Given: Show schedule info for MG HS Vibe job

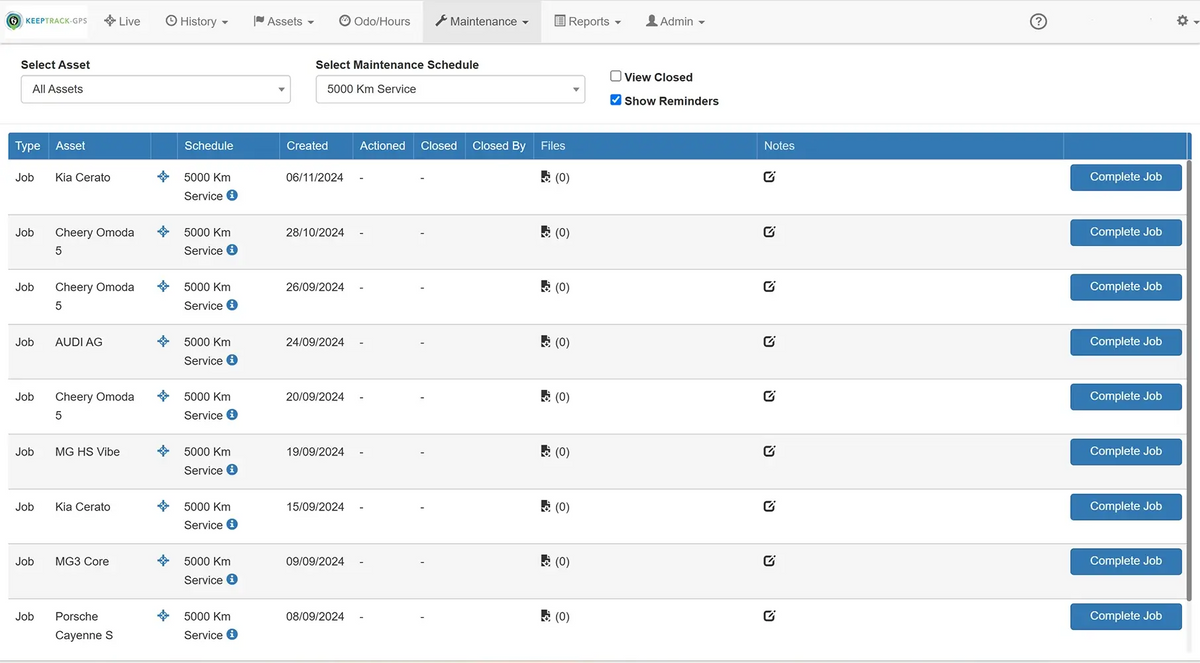Looking at the screenshot, I should pos(232,470).
